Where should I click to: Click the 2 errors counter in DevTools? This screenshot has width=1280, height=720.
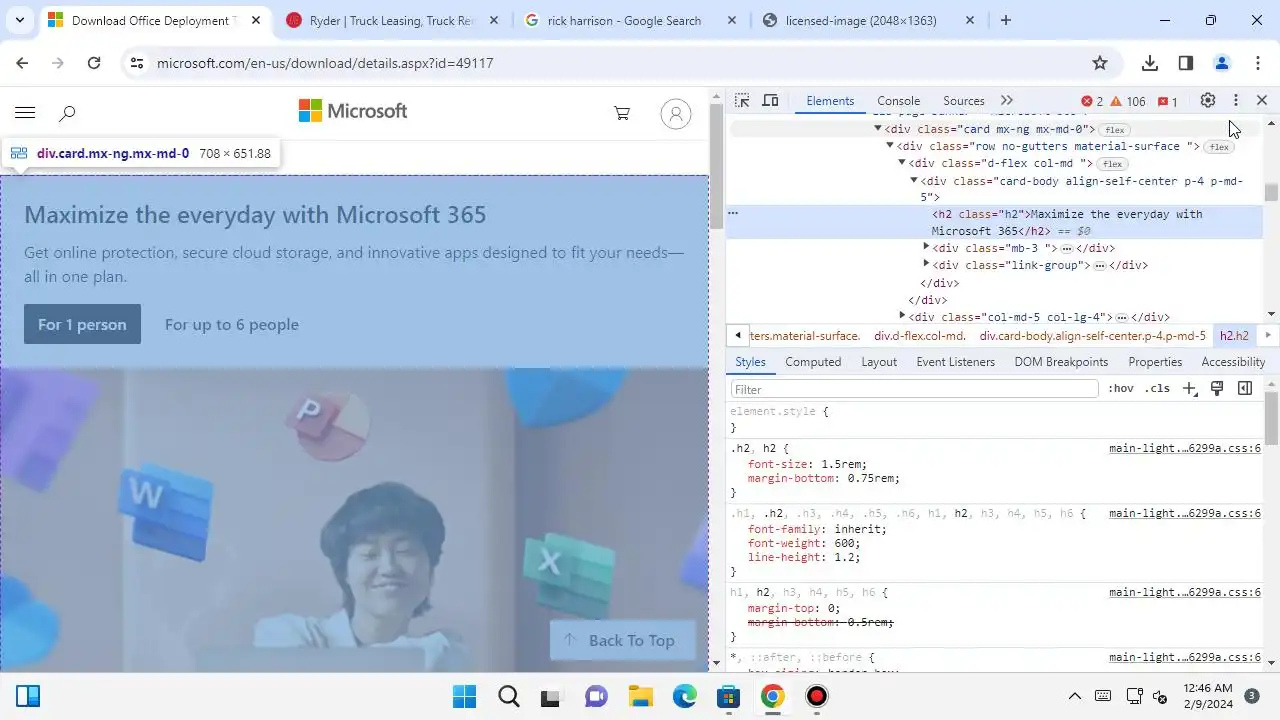click(x=1092, y=101)
